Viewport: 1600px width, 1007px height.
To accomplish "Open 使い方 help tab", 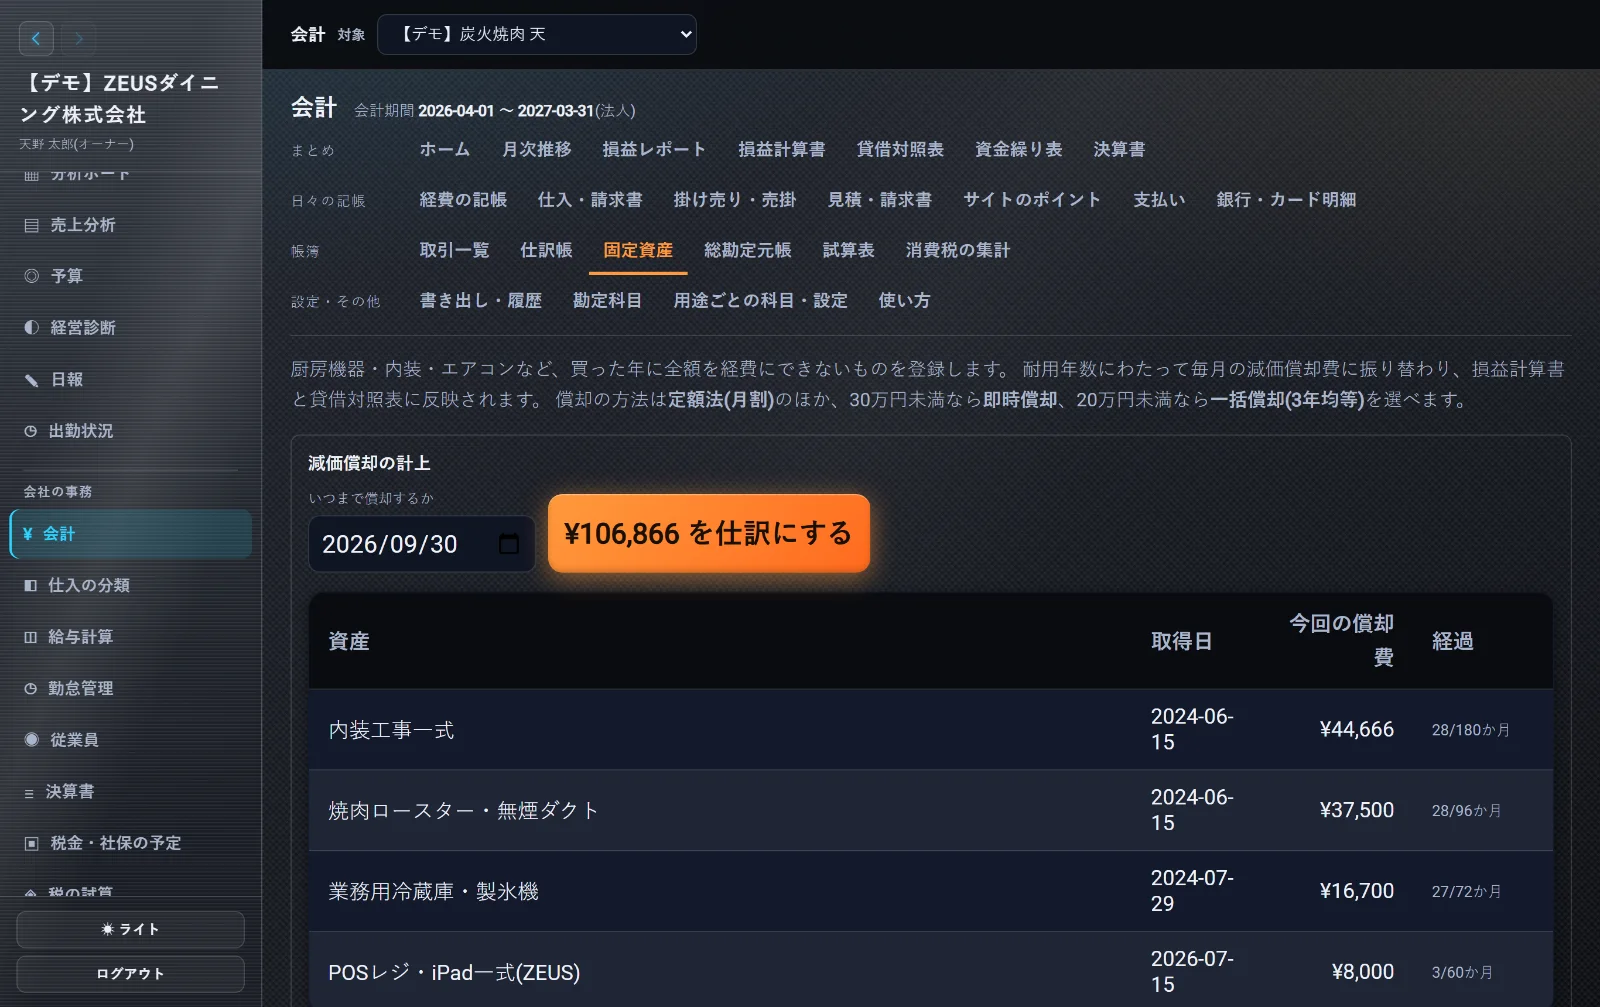I will coord(904,301).
